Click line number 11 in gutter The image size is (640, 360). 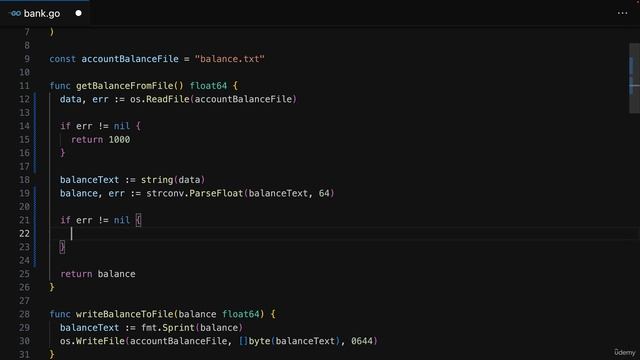click(x=24, y=86)
